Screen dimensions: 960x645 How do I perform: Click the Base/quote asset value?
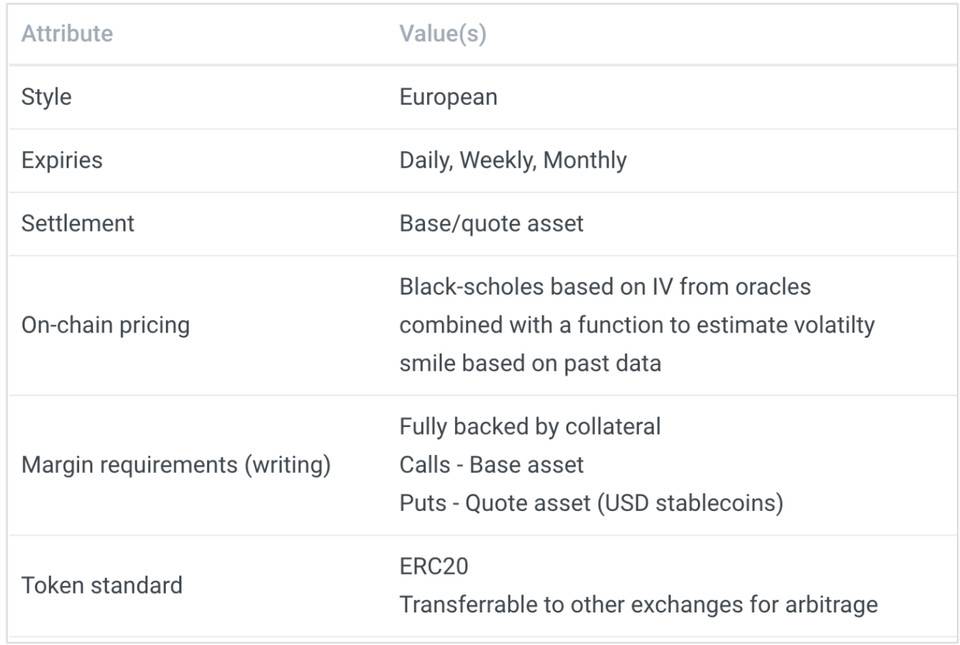491,223
